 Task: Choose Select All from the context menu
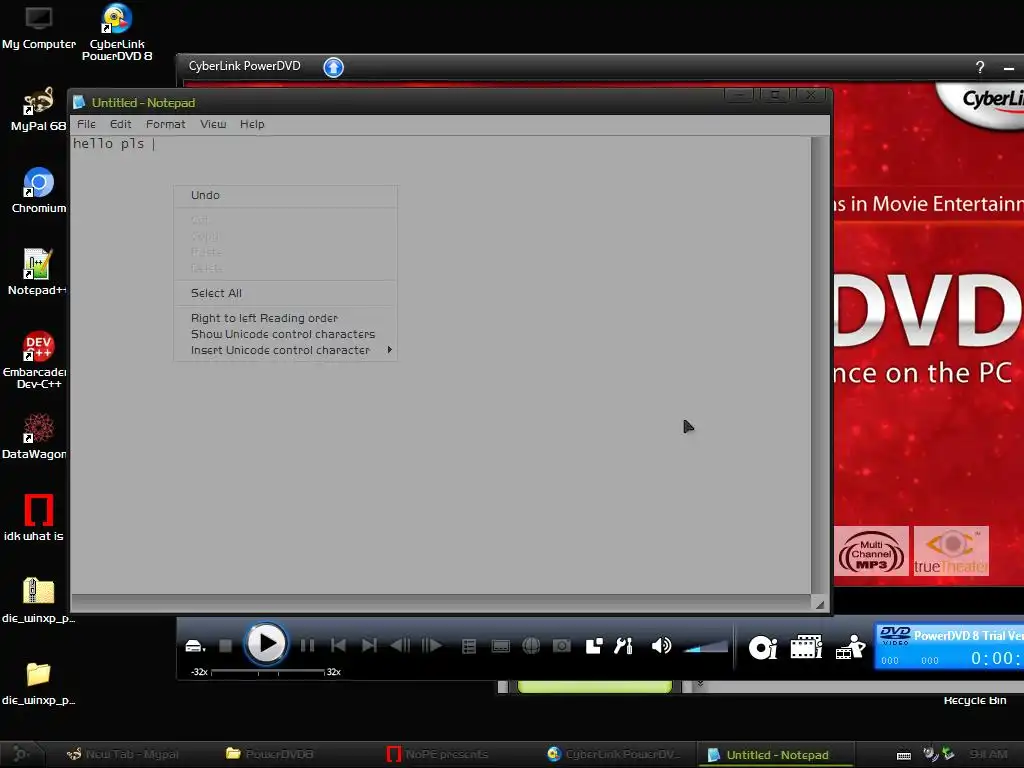tap(285, 293)
